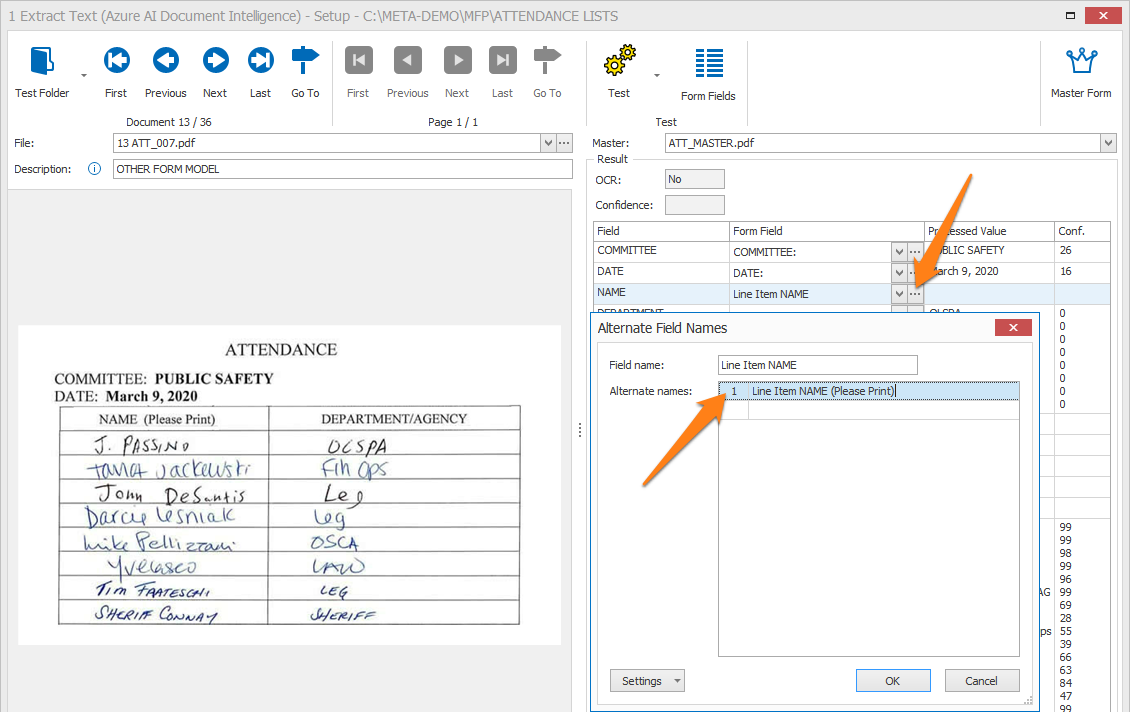Expand the File dropdown list

tap(548, 143)
